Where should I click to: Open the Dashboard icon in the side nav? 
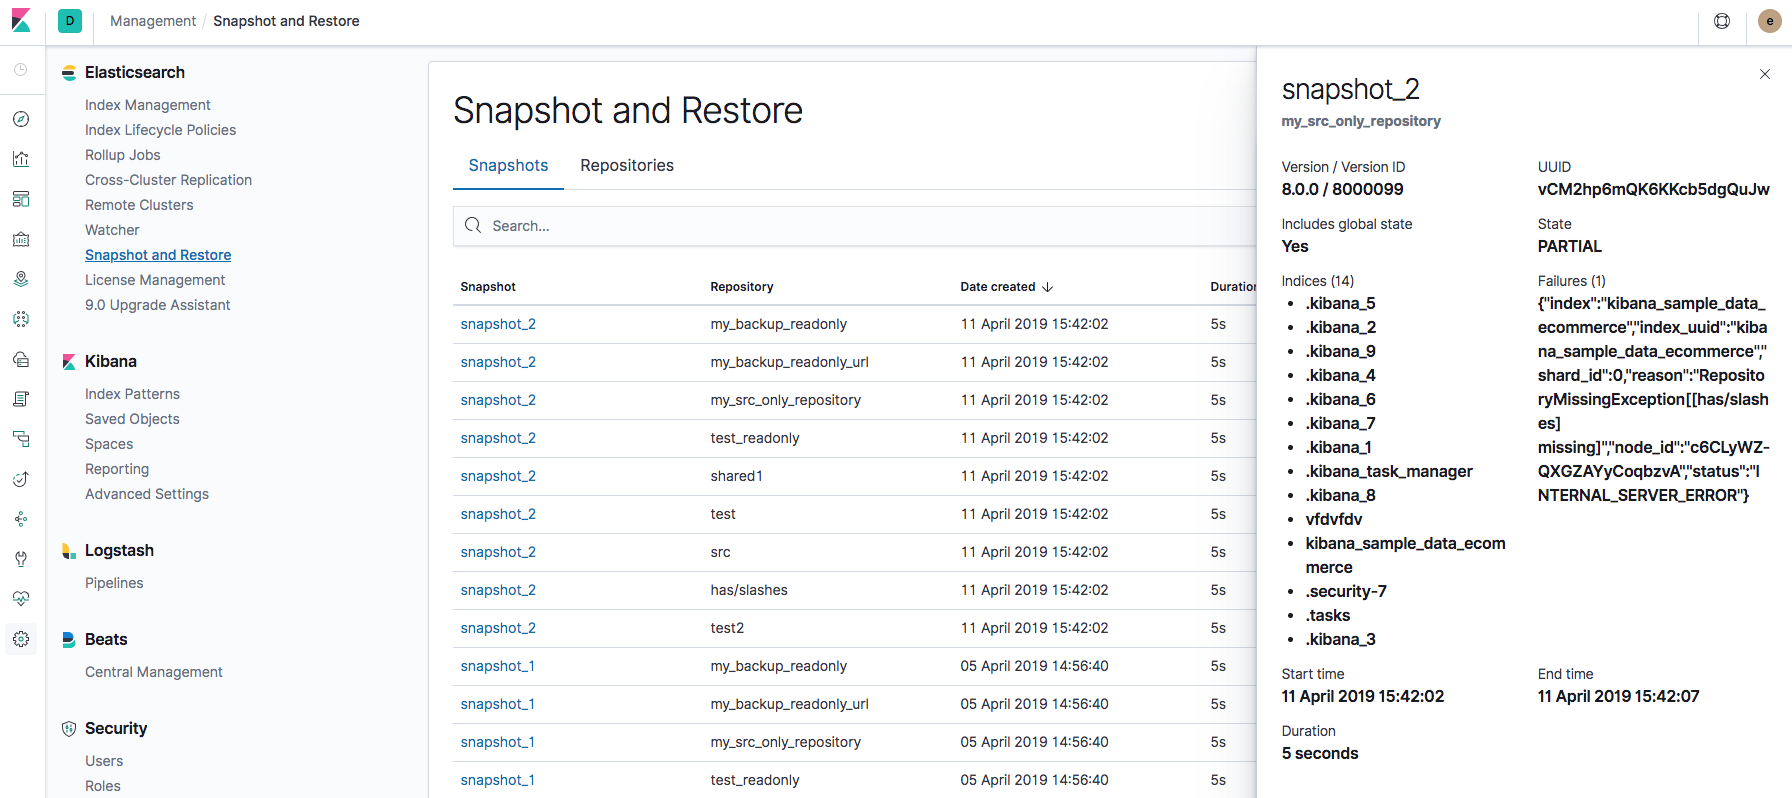(21, 199)
